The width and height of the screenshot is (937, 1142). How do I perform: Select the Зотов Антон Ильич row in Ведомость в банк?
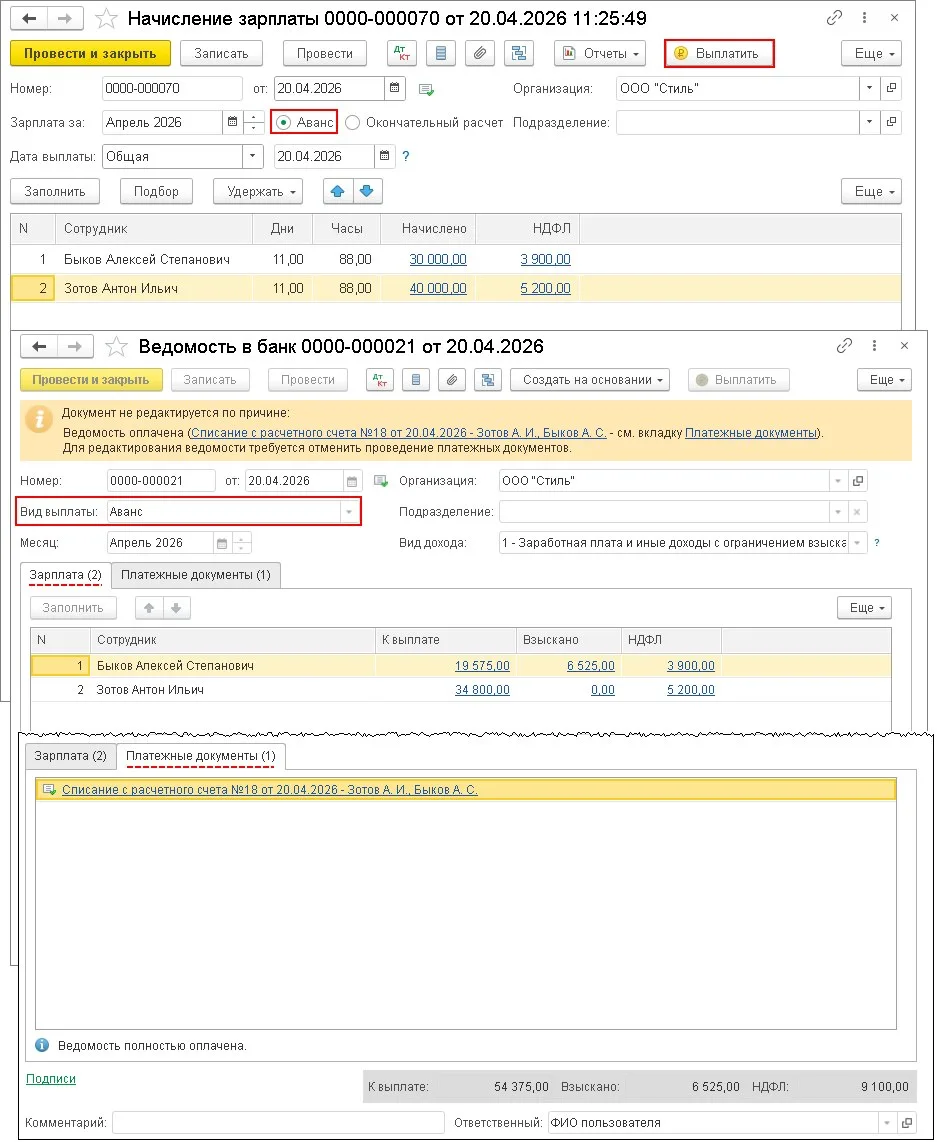460,690
